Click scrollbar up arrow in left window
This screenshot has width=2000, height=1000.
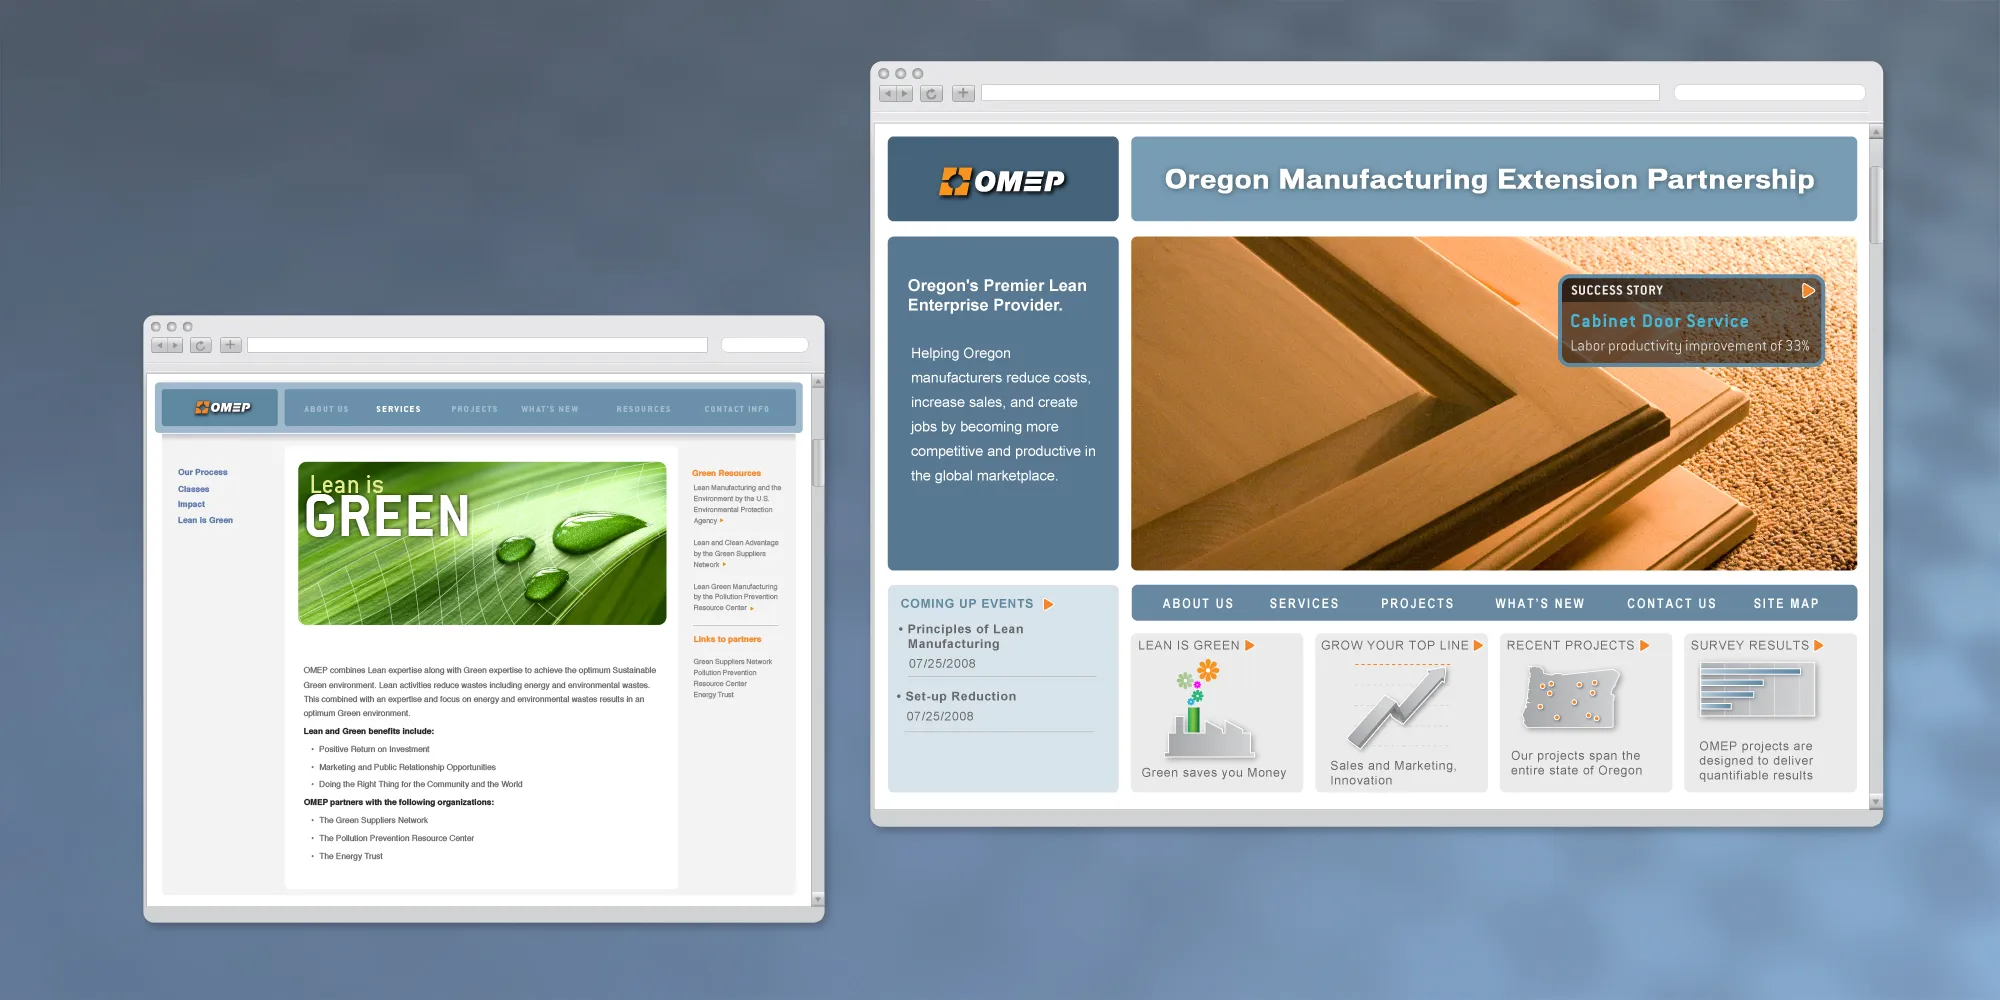(x=818, y=382)
